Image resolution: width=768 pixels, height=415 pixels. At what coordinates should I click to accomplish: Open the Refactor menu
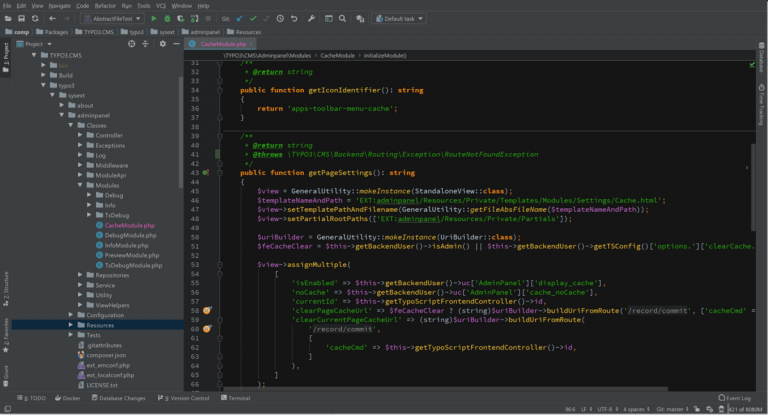(105, 5)
